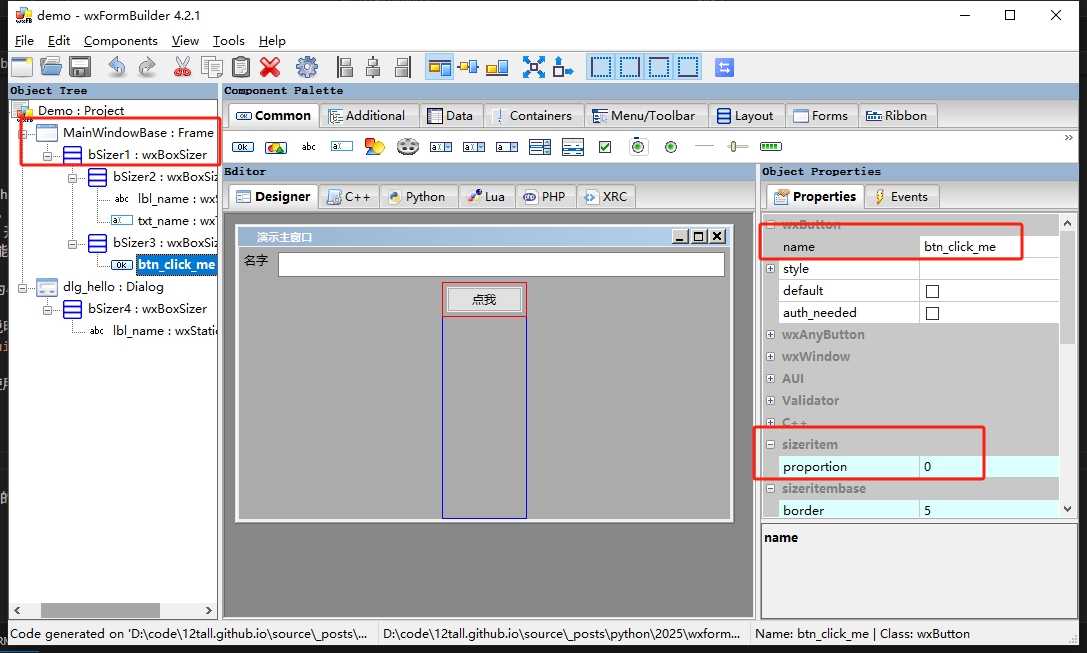Add a wxStaticLine from the palette

point(704,146)
